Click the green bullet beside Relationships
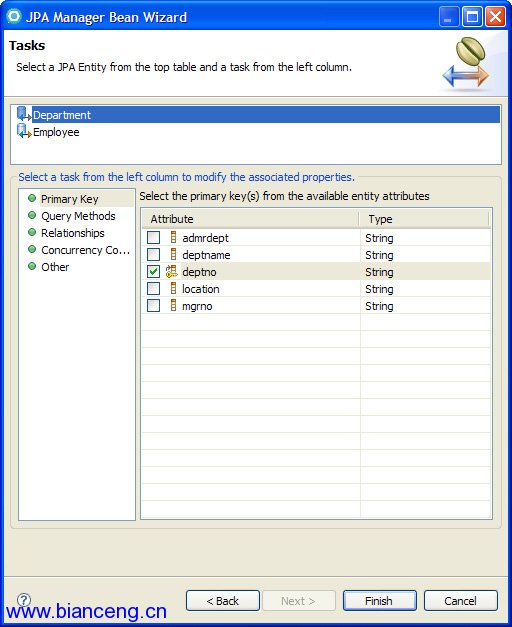512x627 pixels. pos(32,232)
